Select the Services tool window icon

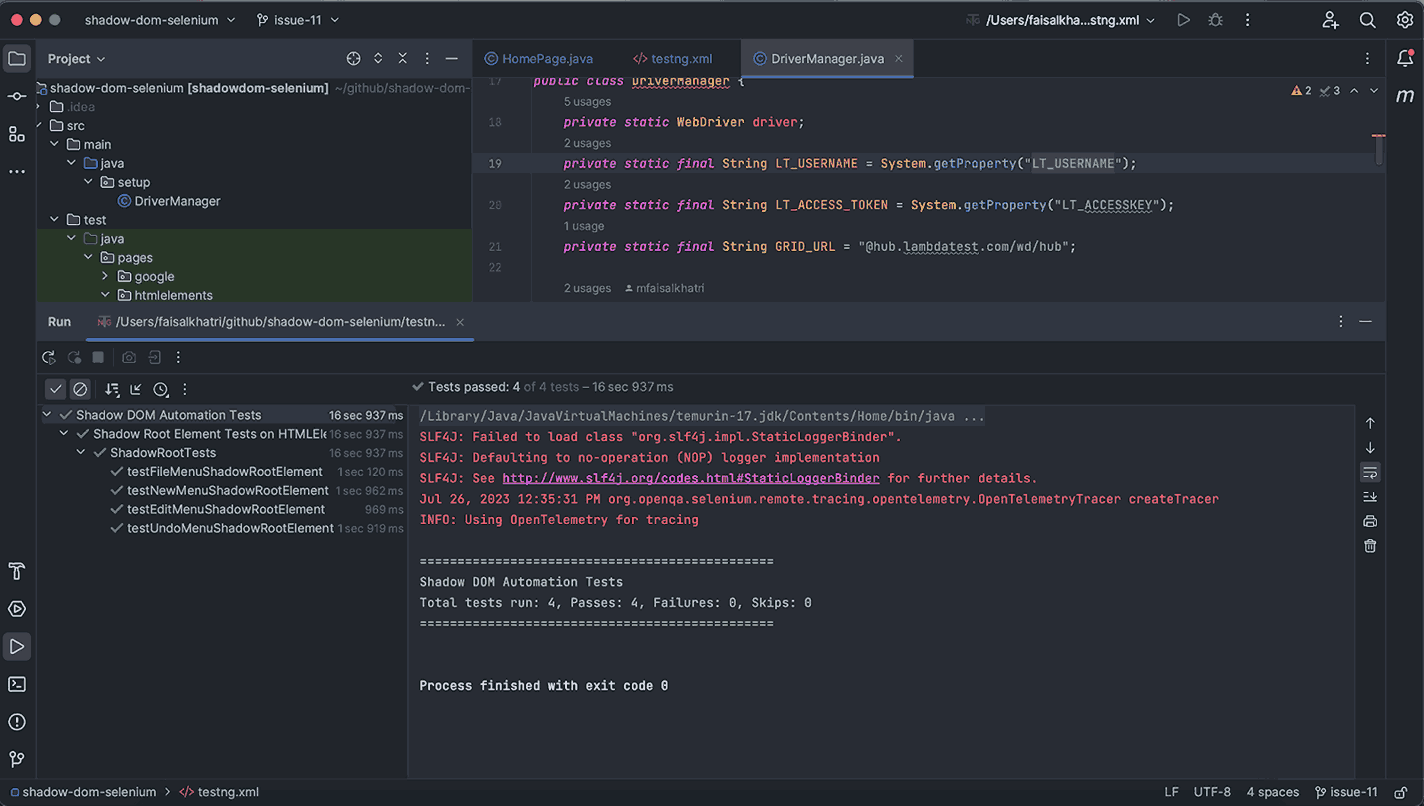16,608
